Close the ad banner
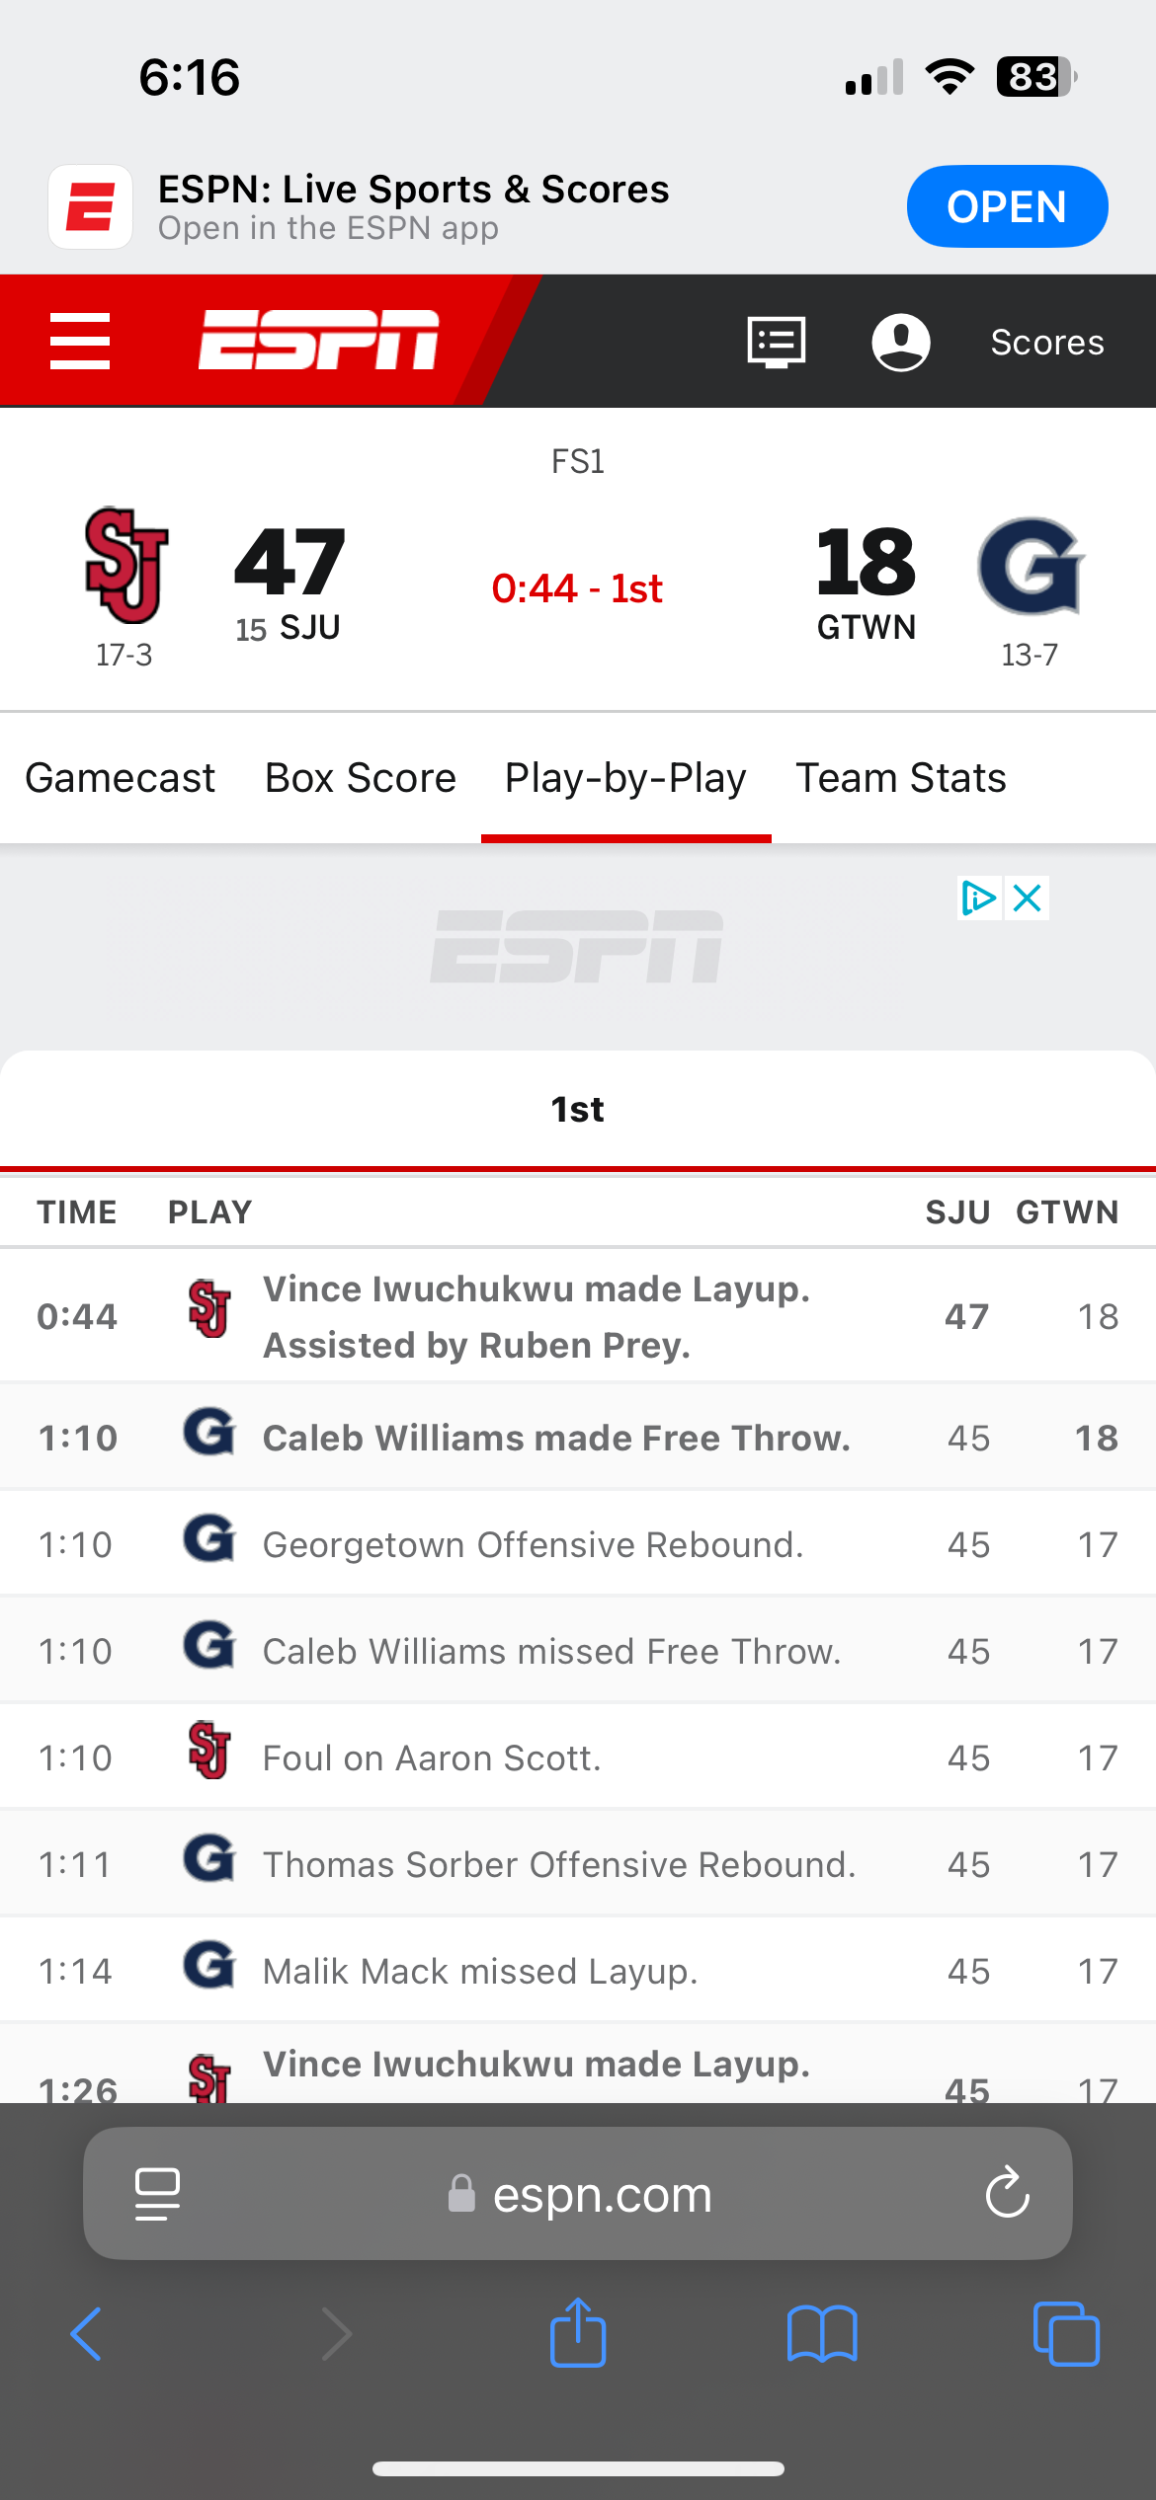Viewport: 1156px width, 2500px height. [x=1028, y=898]
